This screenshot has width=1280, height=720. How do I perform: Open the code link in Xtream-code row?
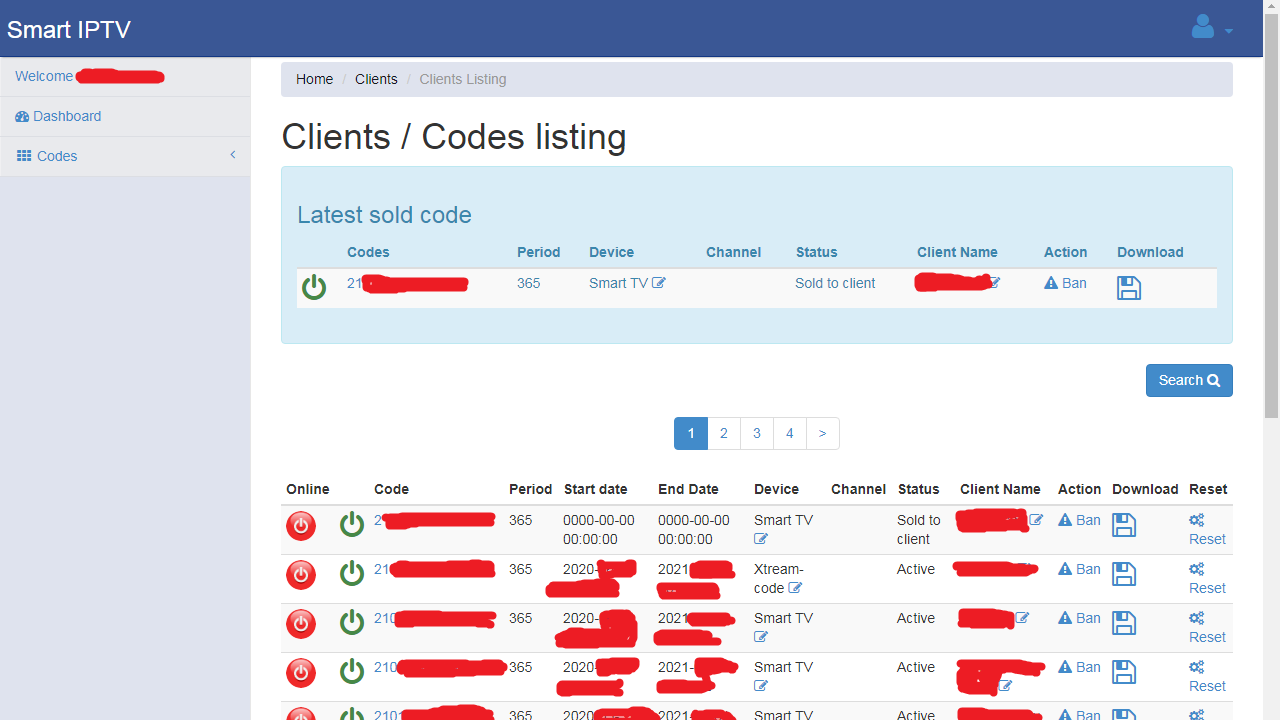[x=434, y=569]
